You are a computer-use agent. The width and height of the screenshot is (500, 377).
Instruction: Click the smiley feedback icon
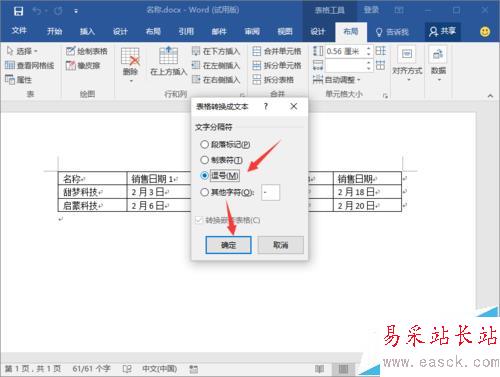tap(485, 32)
